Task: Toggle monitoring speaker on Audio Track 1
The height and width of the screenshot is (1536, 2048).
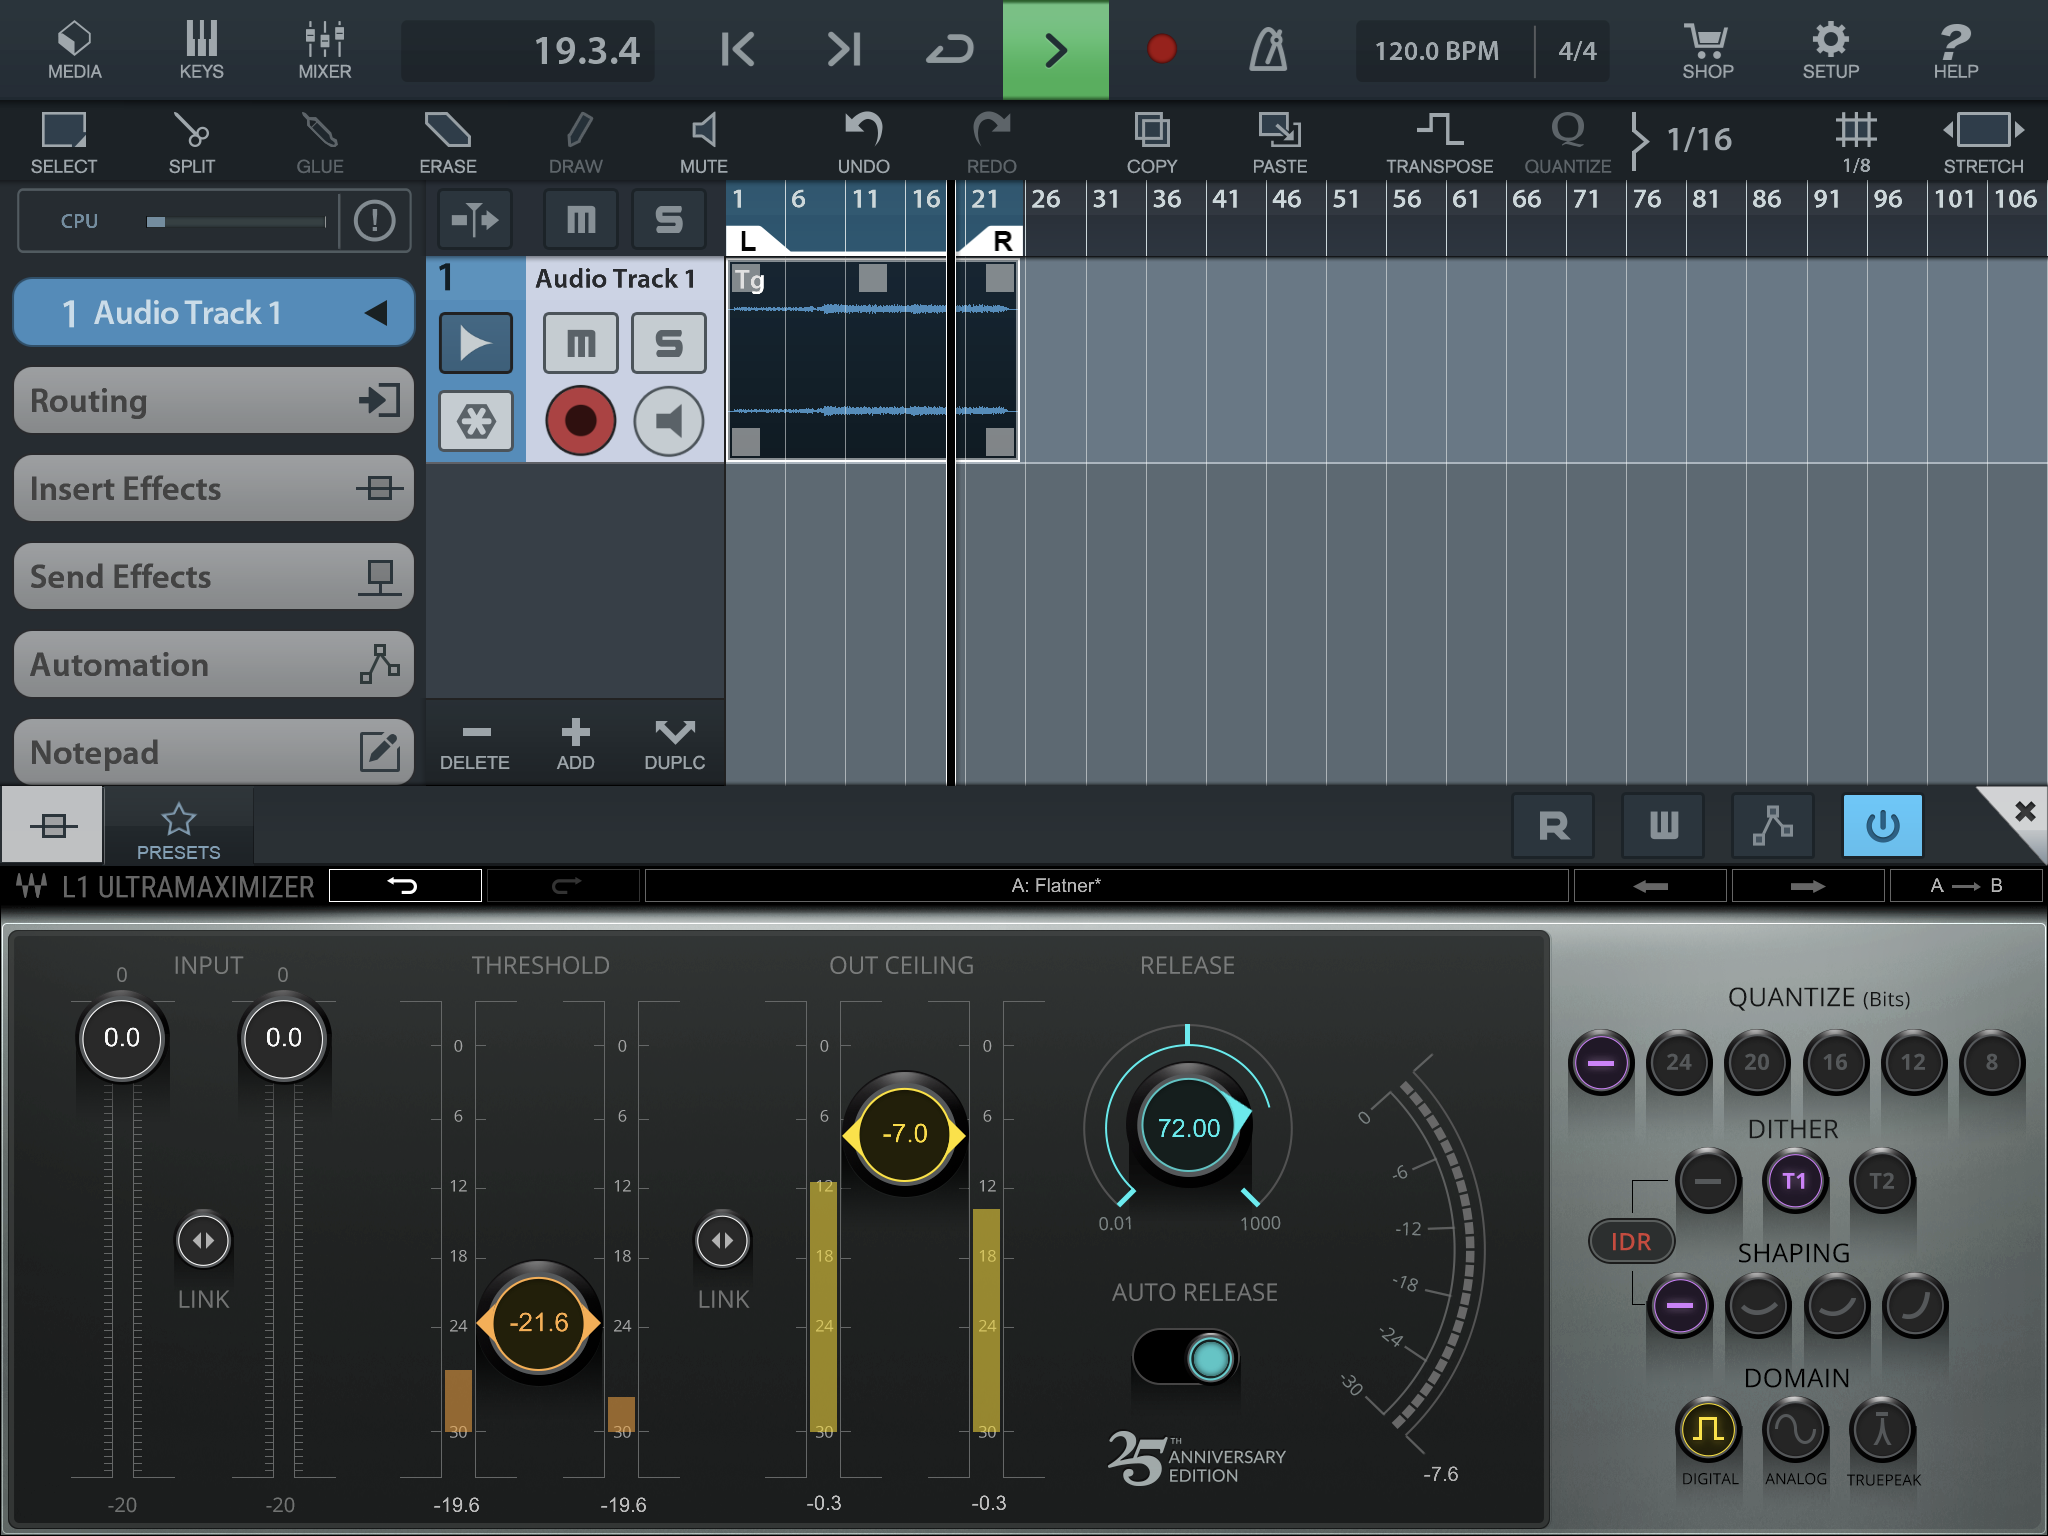Action: pos(669,421)
